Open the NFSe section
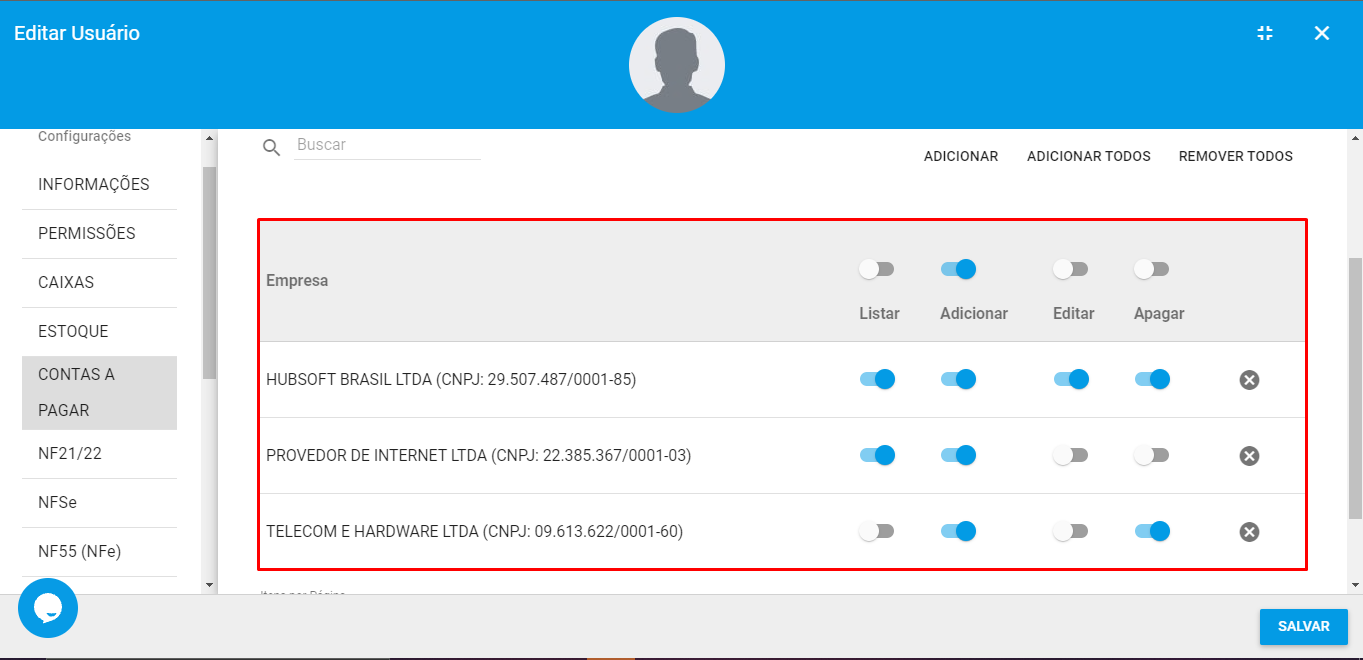This screenshot has width=1363, height=660. click(99, 502)
